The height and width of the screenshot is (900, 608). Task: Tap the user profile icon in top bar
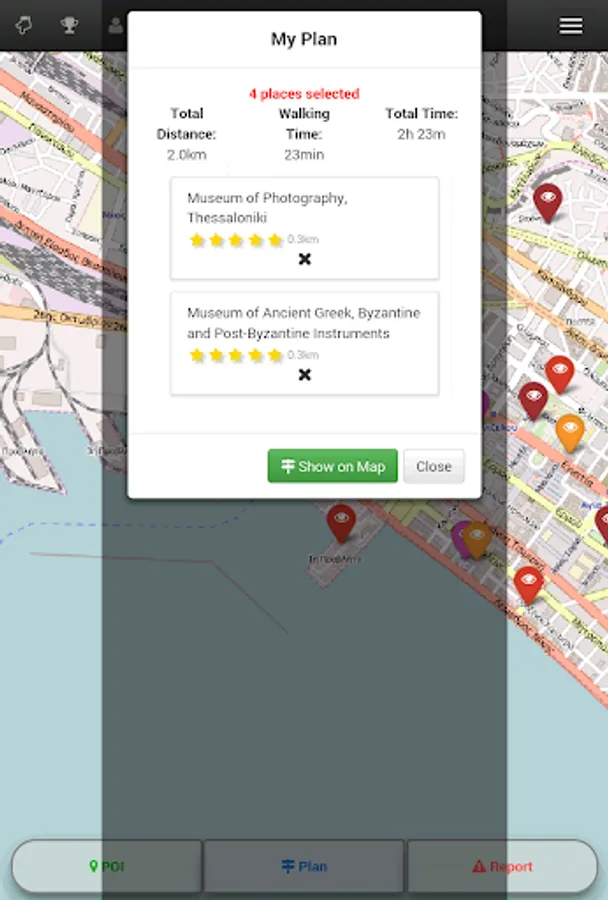pos(115,25)
